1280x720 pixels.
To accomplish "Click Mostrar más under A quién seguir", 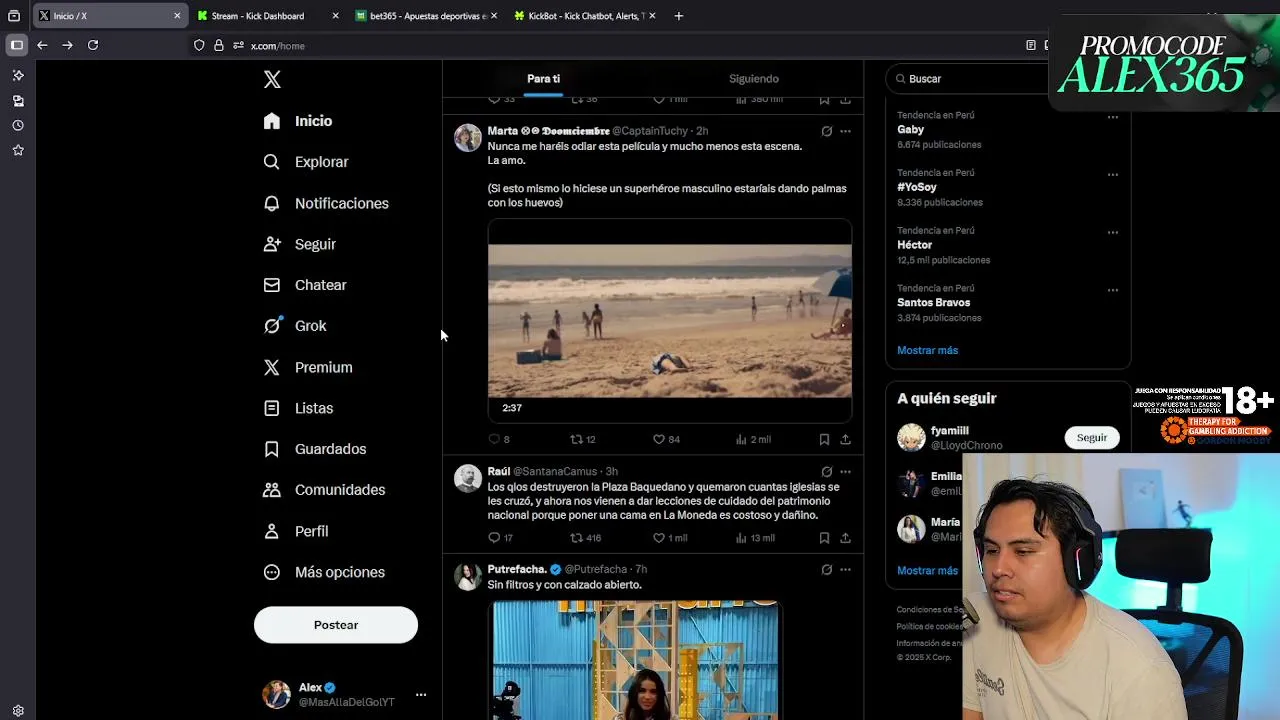I will coord(927,570).
